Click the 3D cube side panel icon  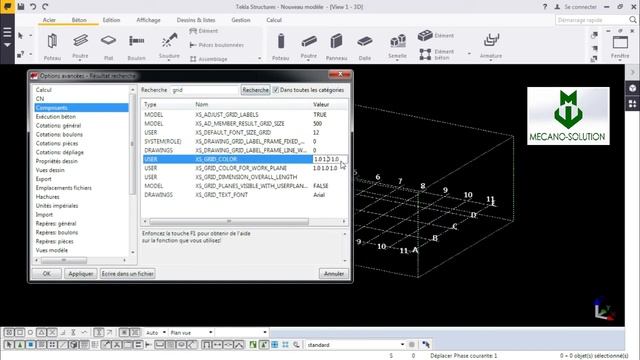[x=633, y=88]
